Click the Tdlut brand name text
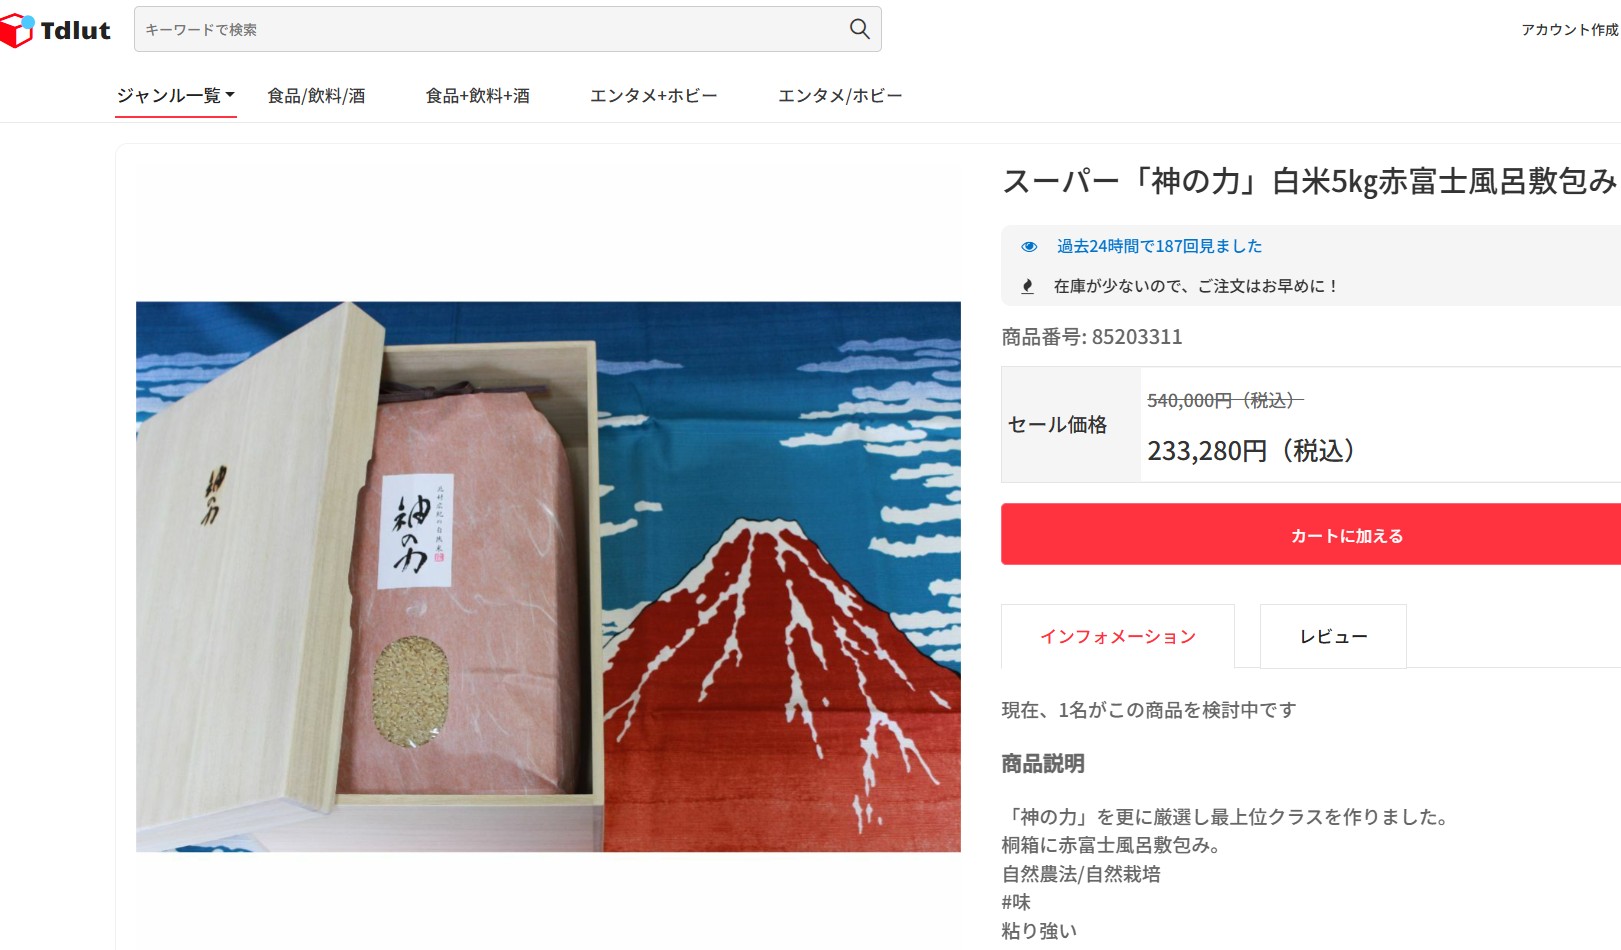This screenshot has width=1621, height=950. coord(76,31)
